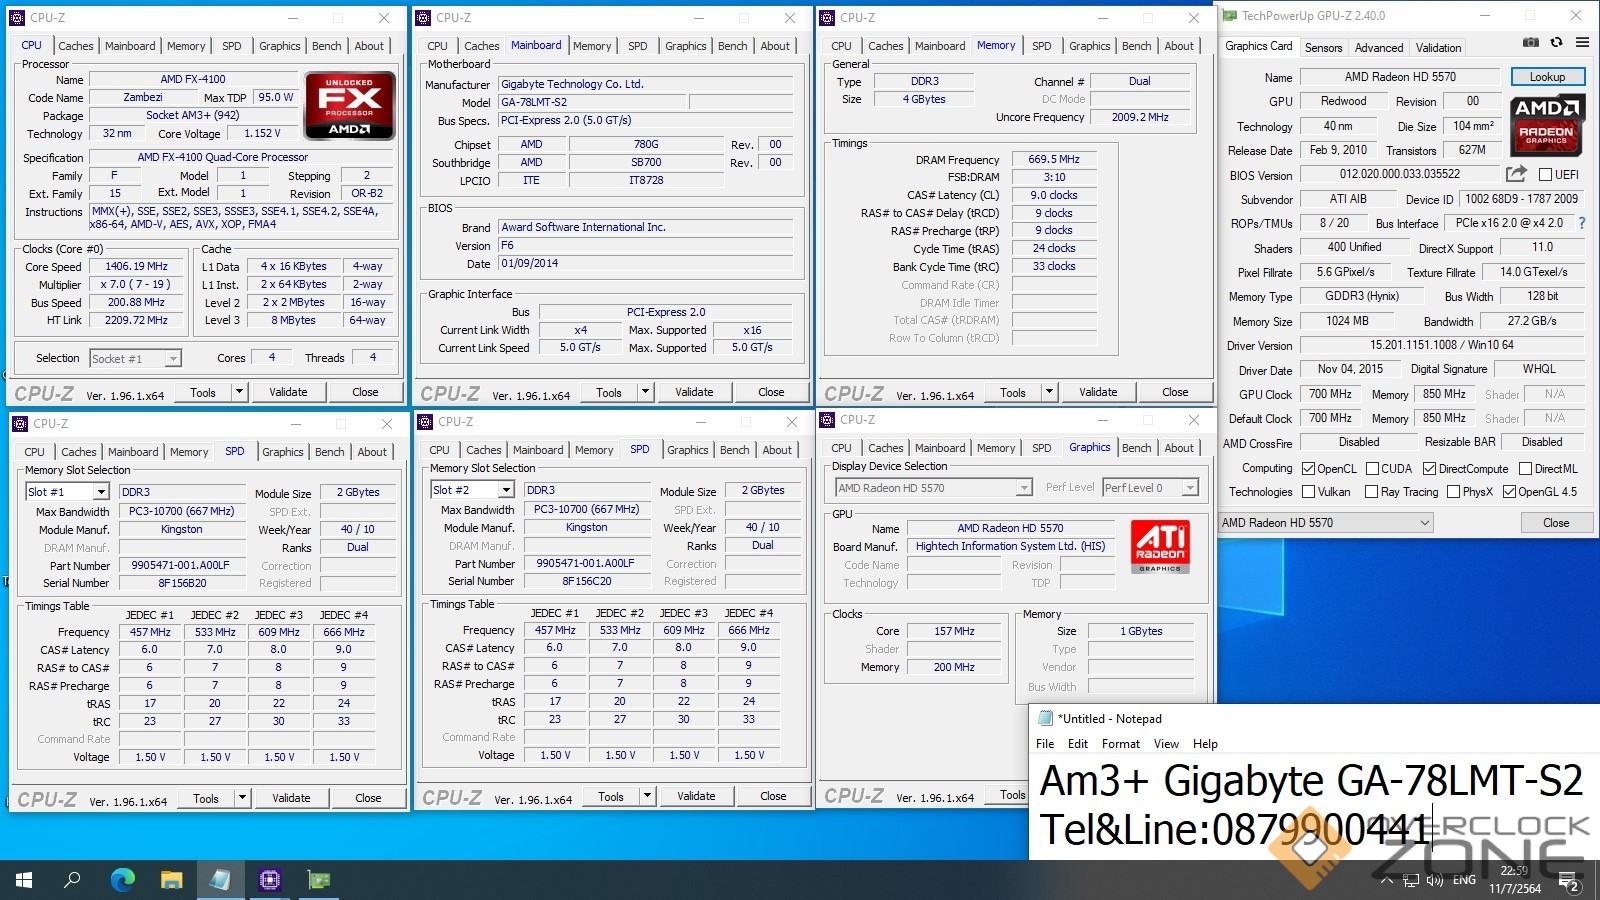This screenshot has width=1600, height=900.
Task: Open the CPU-Z Display Device Selection dropdown
Action: pyautogui.click(x=1023, y=488)
